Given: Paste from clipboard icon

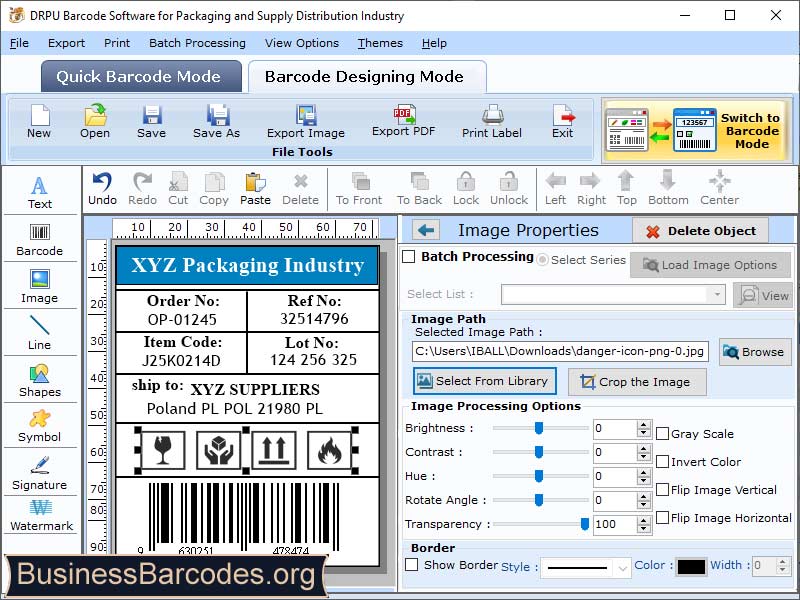Looking at the screenshot, I should point(255,182).
